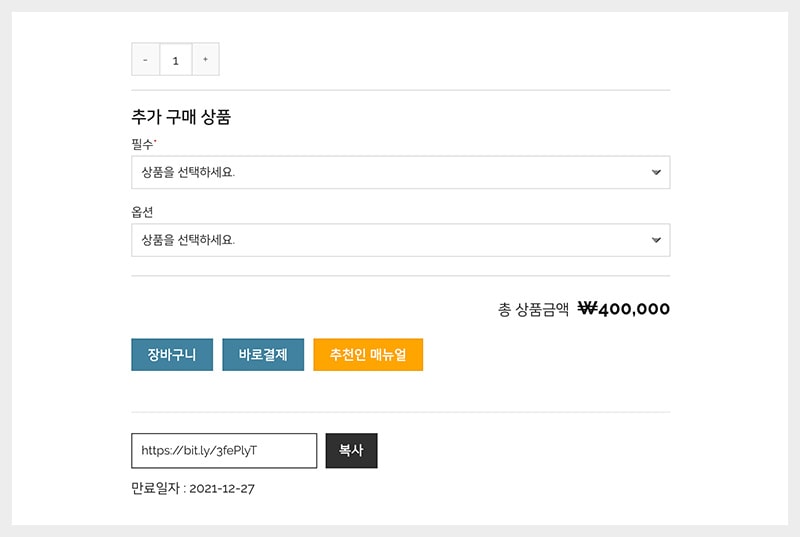This screenshot has height=537, width=800.
Task: Open the 옵션 product dropdown
Action: click(x=400, y=240)
